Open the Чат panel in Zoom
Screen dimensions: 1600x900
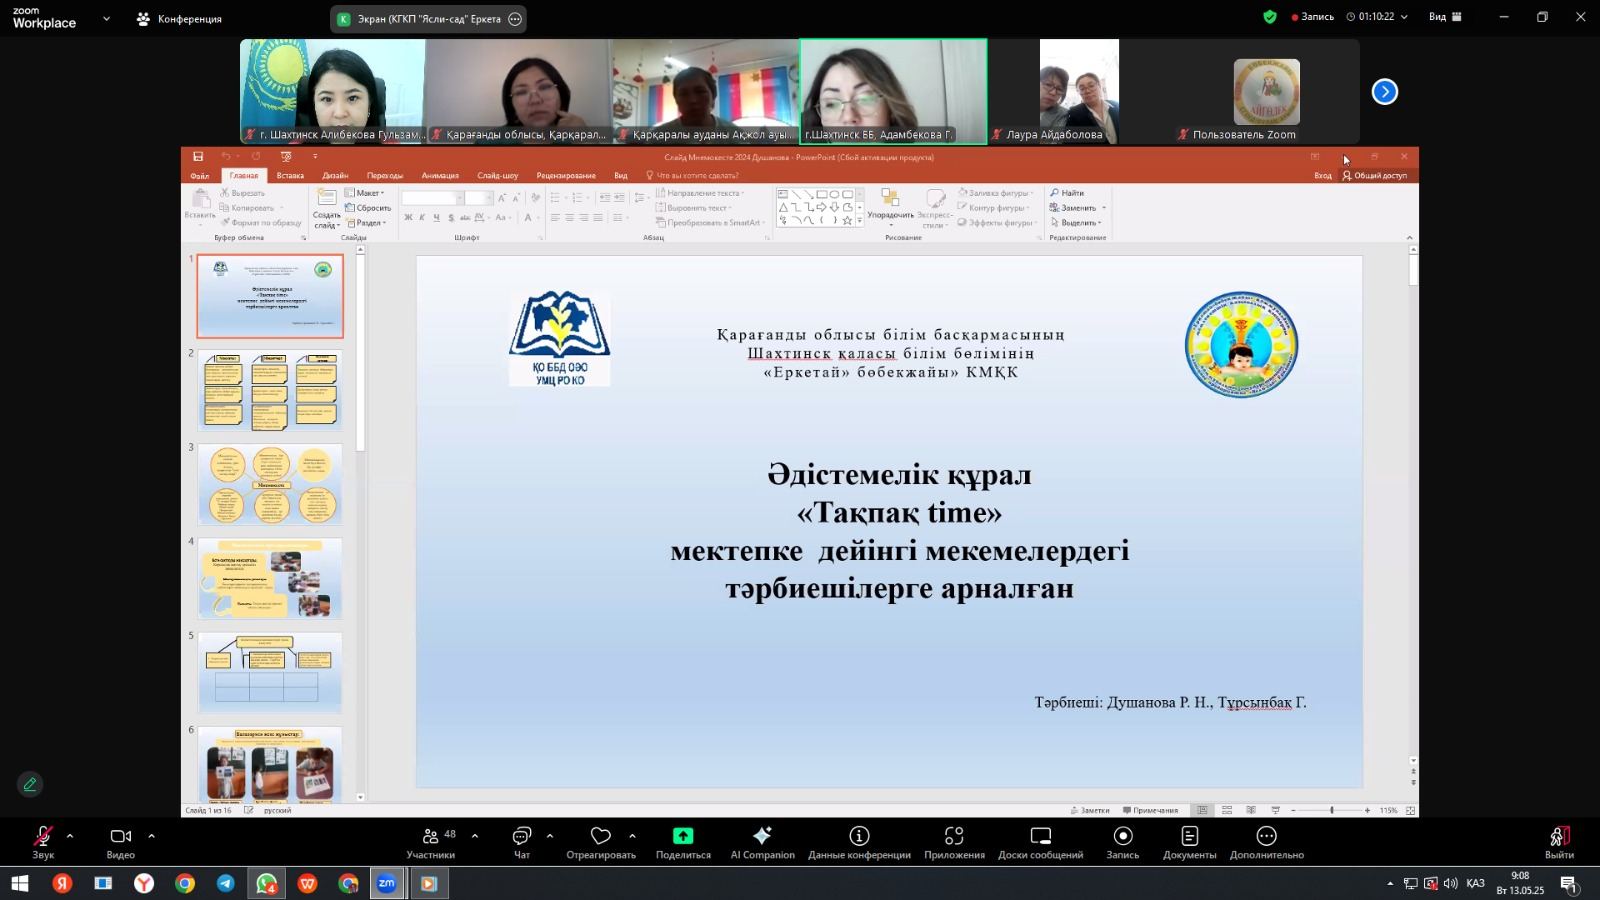coord(521,842)
